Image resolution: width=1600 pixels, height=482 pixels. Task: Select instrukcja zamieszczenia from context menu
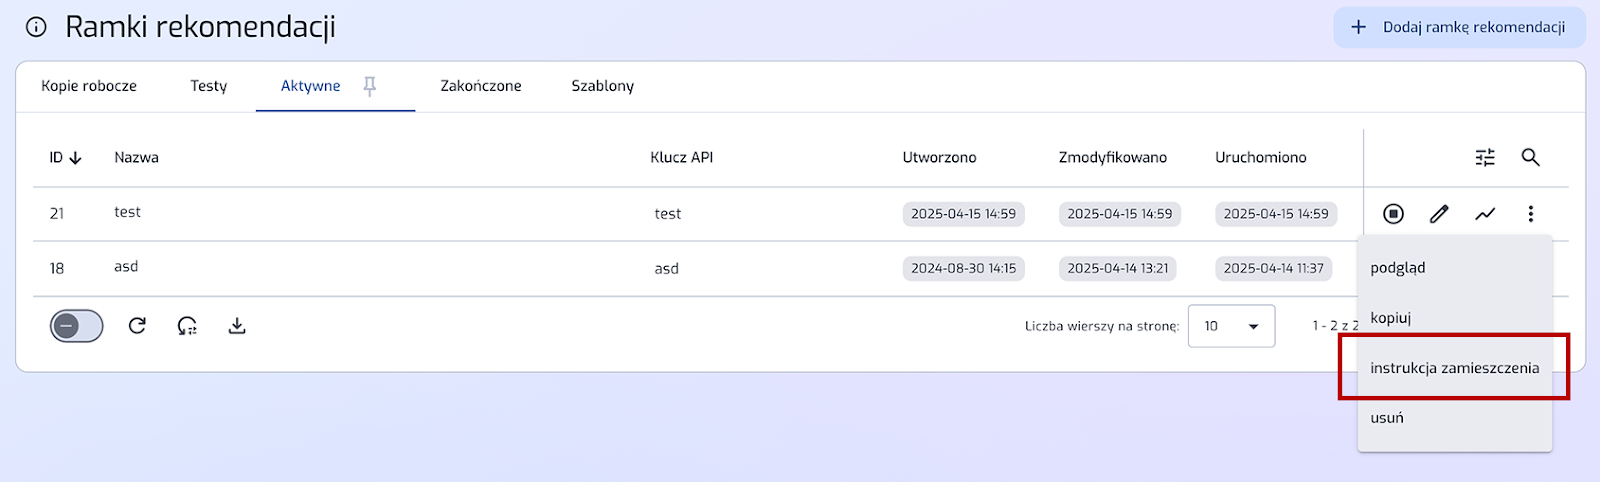tap(1454, 368)
